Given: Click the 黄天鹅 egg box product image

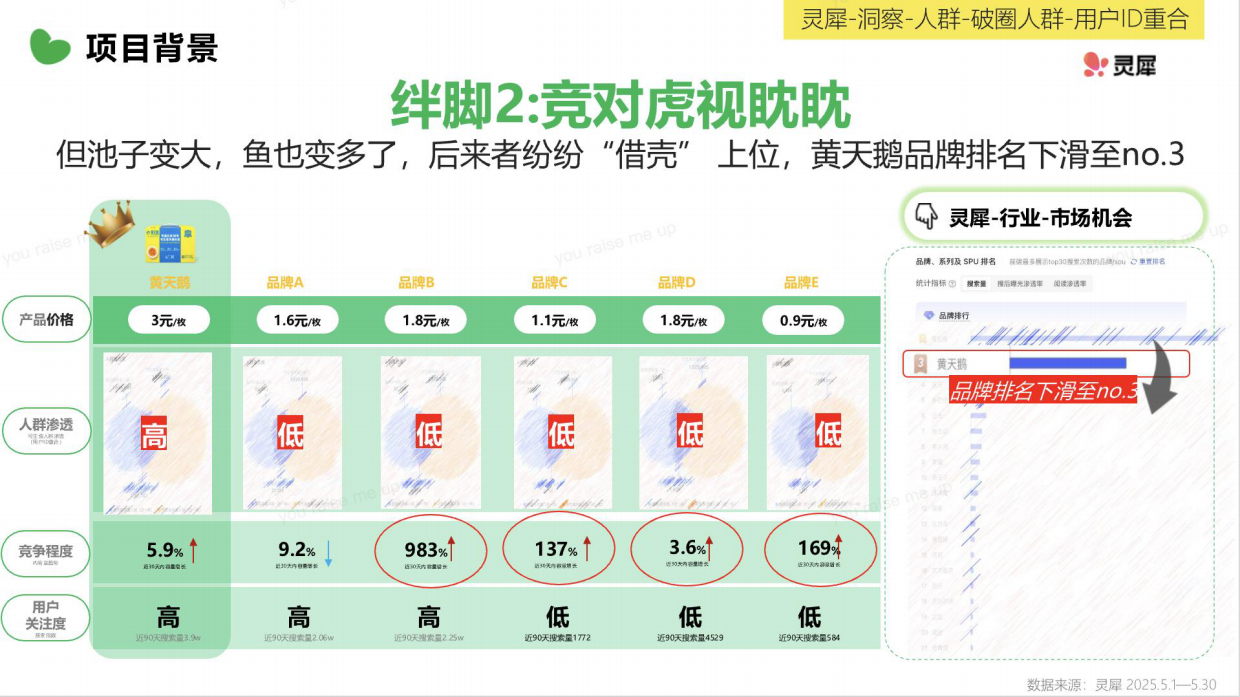Looking at the screenshot, I should point(169,243).
